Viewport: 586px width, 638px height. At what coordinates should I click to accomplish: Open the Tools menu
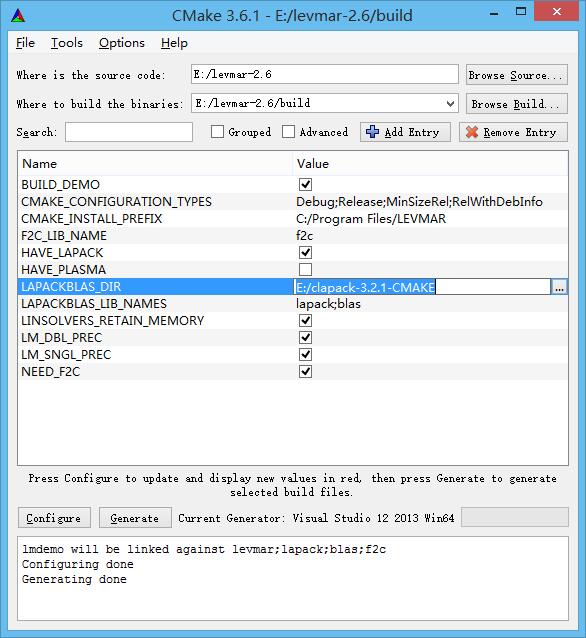coord(67,43)
